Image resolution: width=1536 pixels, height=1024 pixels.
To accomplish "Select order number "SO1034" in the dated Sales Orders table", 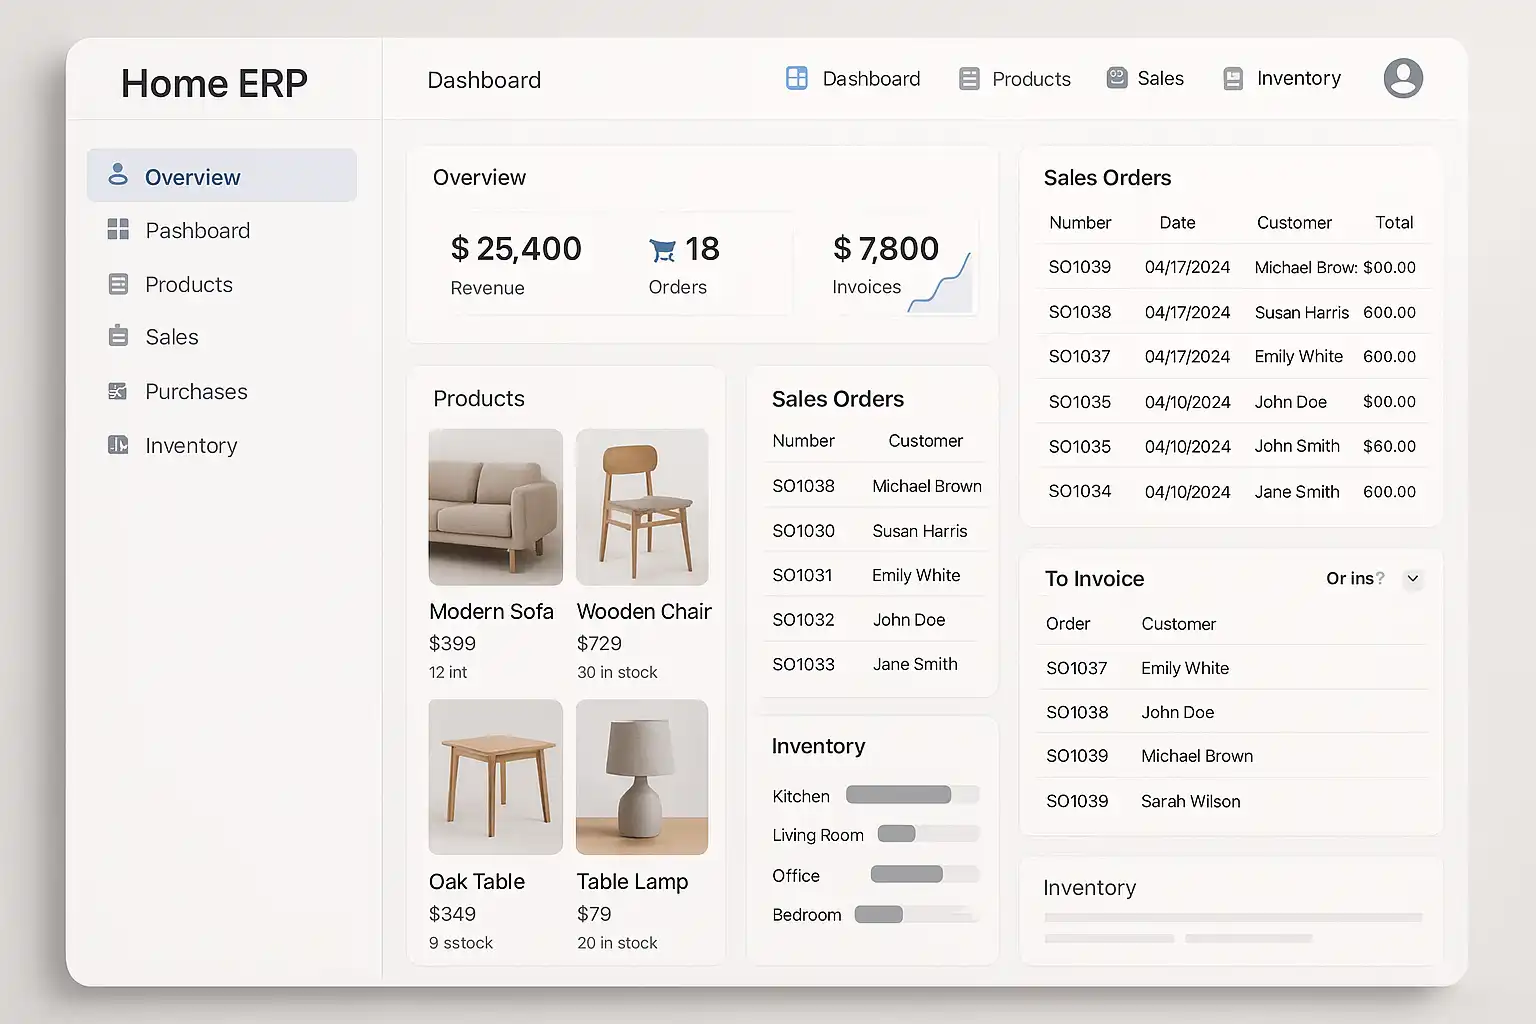I will (x=1079, y=491).
